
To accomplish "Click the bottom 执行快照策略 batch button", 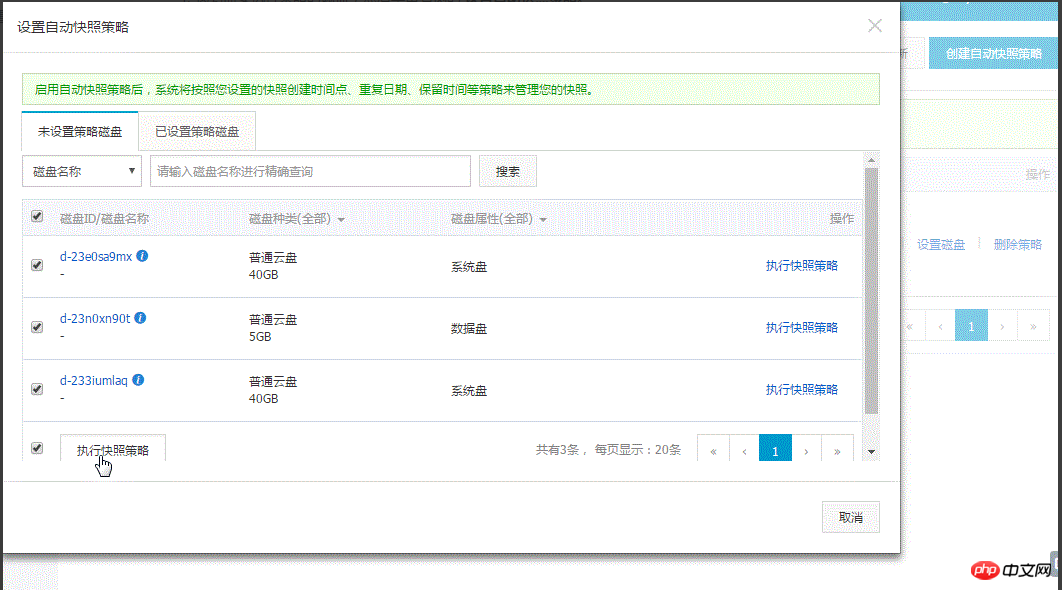I will (113, 449).
